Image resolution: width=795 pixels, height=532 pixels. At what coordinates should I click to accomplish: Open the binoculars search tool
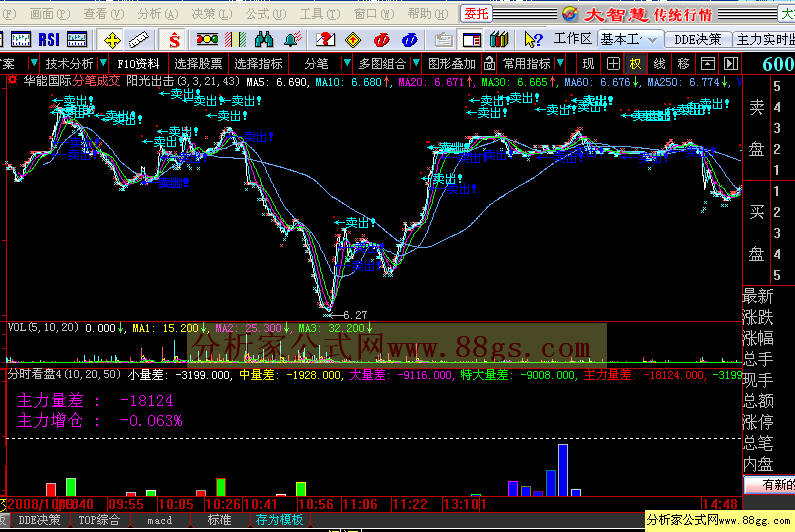click(x=264, y=39)
